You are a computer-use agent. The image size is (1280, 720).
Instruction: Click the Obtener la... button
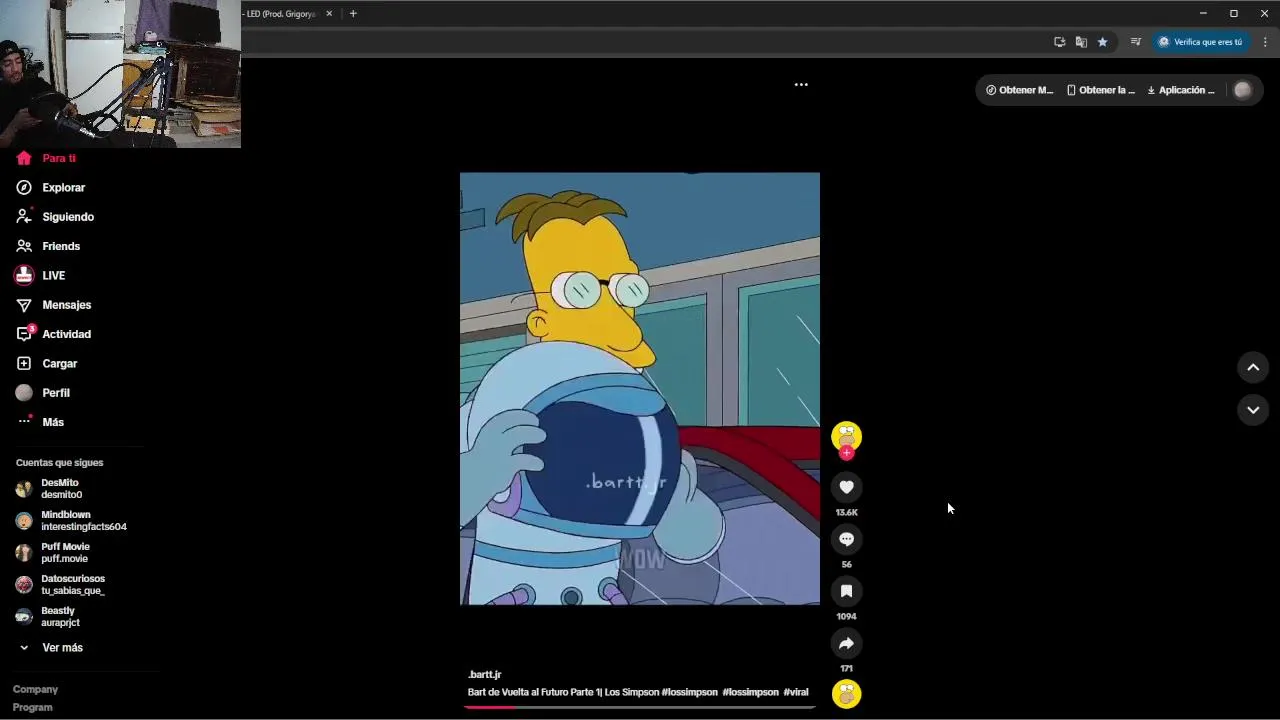point(1100,90)
